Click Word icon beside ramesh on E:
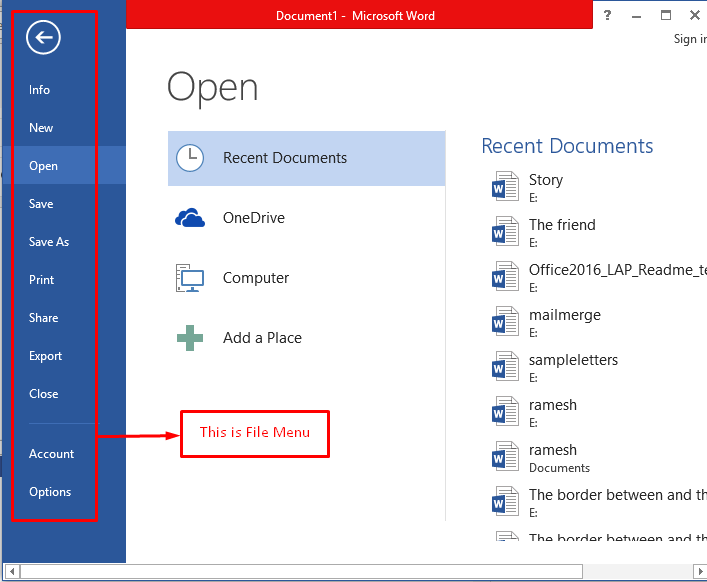The width and height of the screenshot is (707, 582). (x=505, y=412)
